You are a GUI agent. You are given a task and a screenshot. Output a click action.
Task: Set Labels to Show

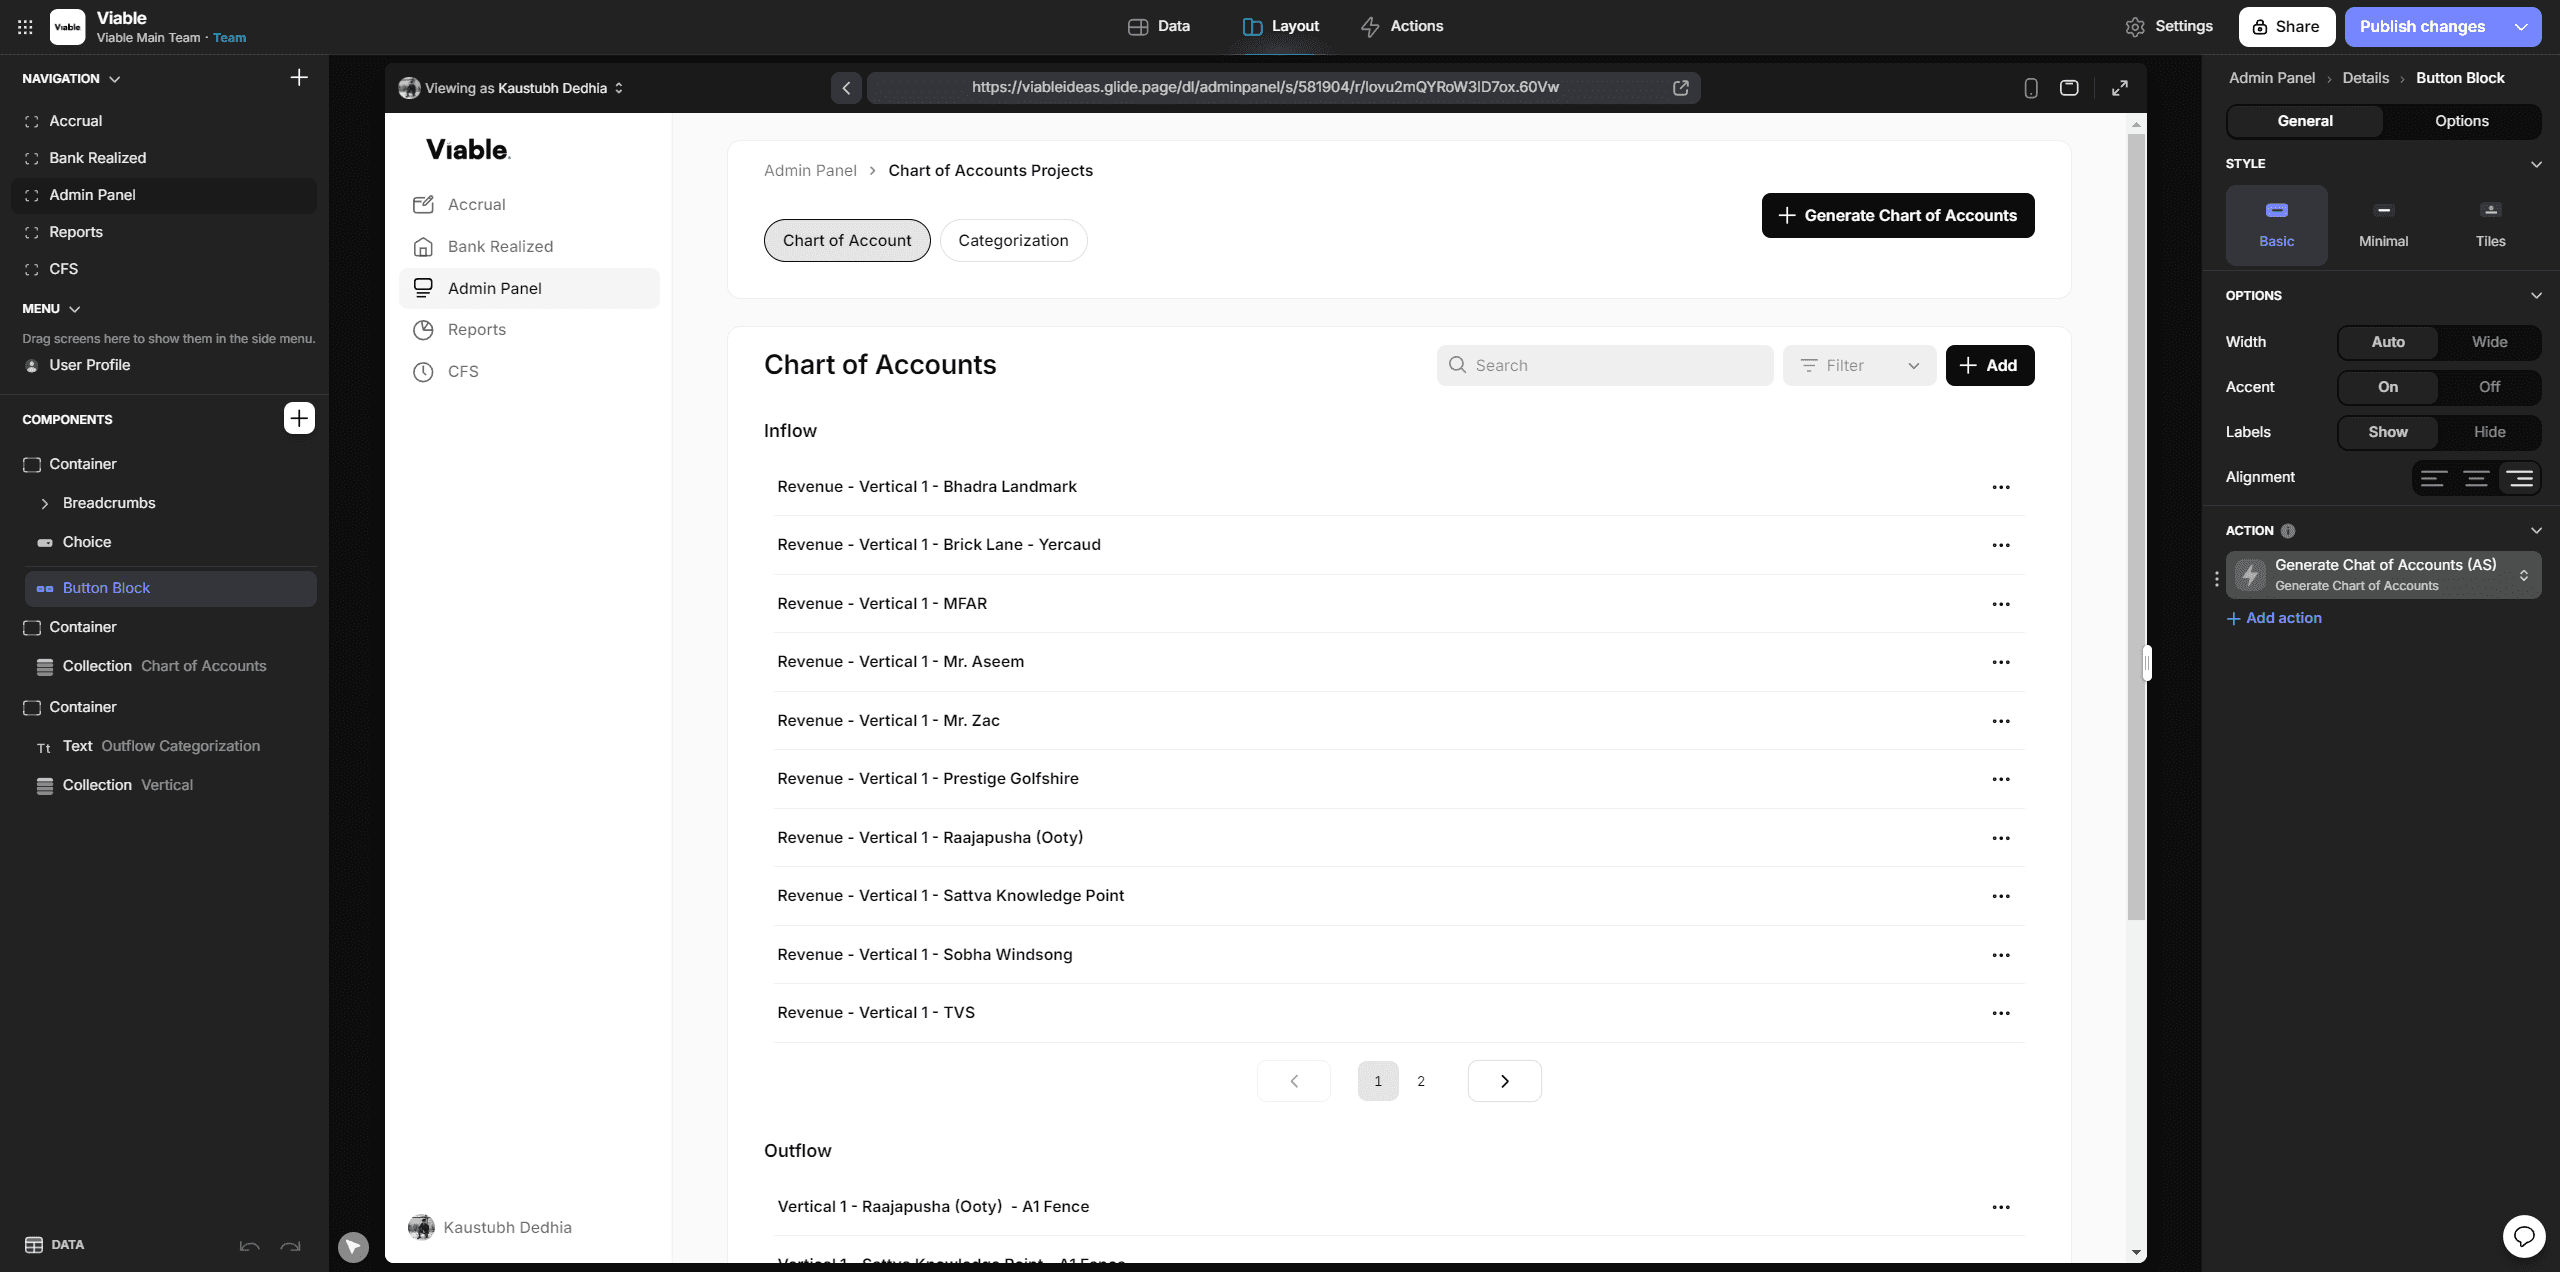(x=2387, y=432)
